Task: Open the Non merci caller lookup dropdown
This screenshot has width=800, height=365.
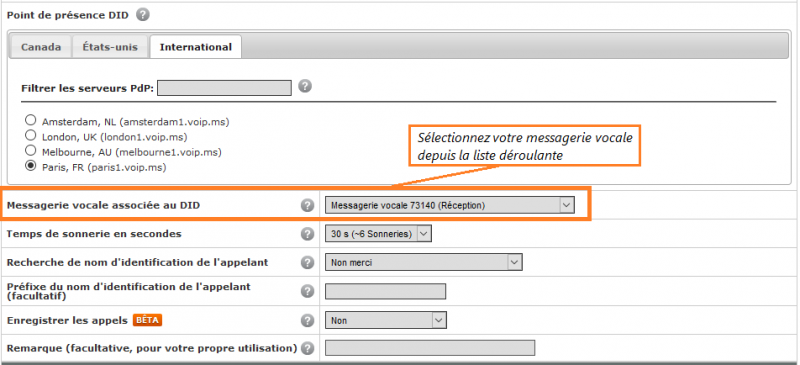Action: 423,262
